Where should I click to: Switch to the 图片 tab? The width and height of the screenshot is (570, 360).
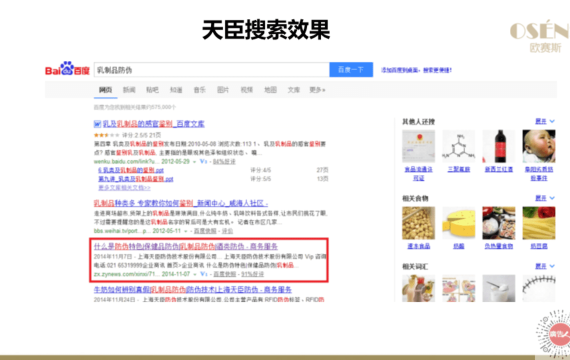click(223, 90)
